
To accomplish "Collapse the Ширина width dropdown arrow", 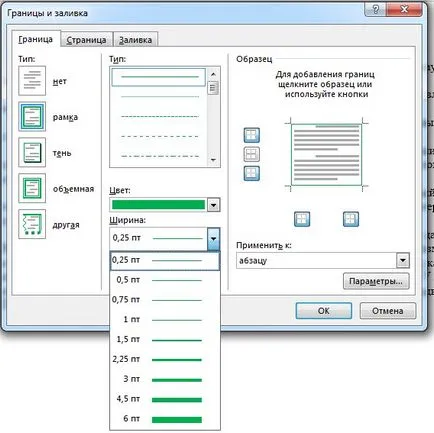I will [x=213, y=239].
